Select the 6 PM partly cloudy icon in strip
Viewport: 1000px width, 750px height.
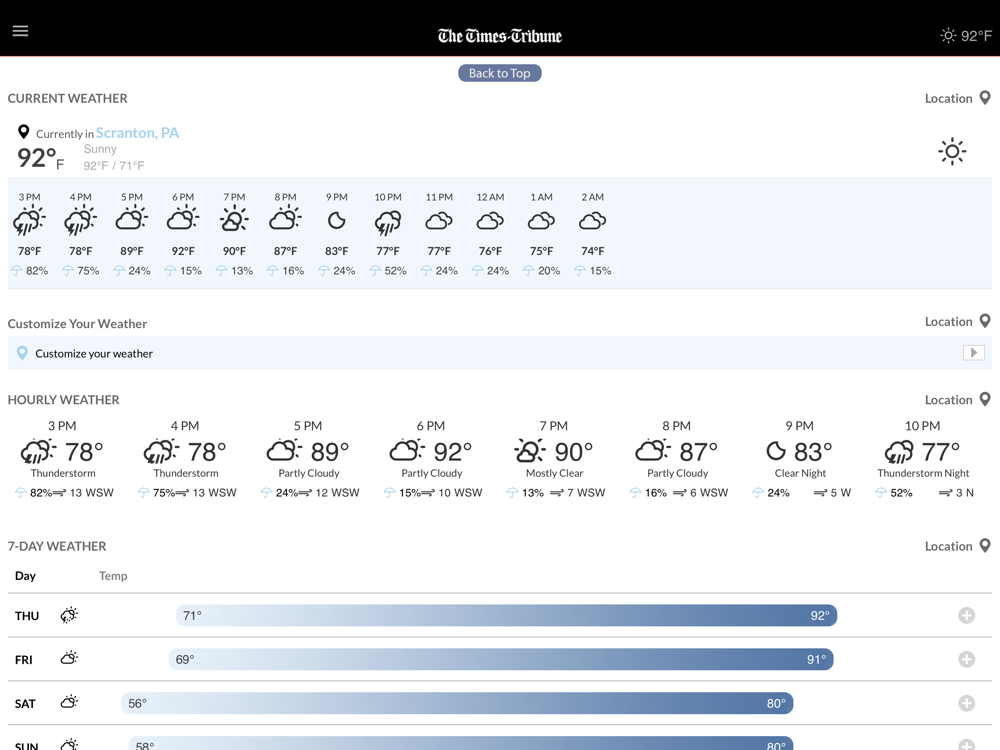[x=183, y=219]
